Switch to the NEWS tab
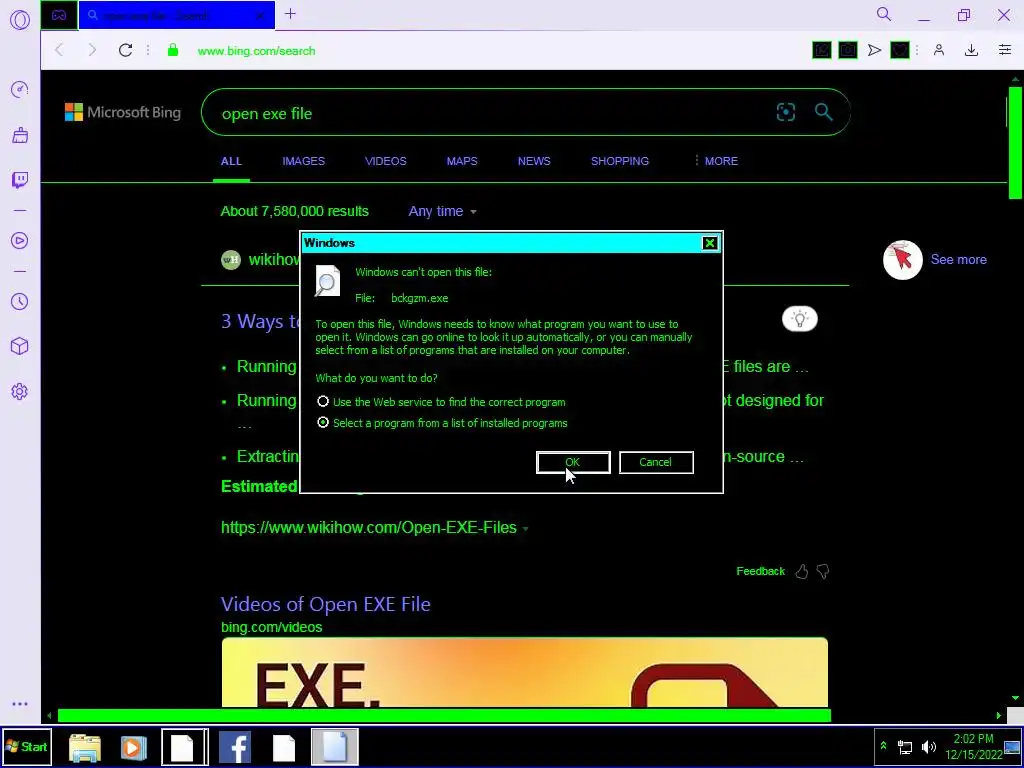Viewport: 1024px width, 768px height. click(534, 161)
